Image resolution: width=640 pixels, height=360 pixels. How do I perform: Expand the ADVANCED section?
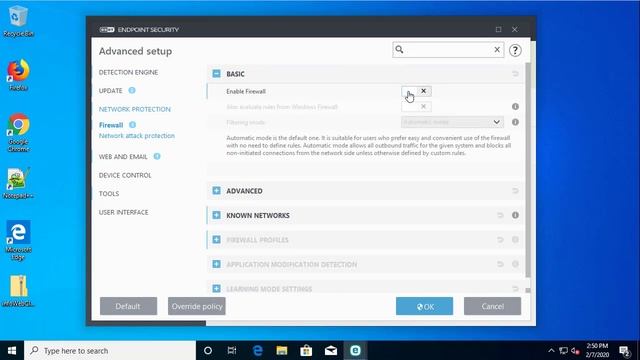(216, 191)
